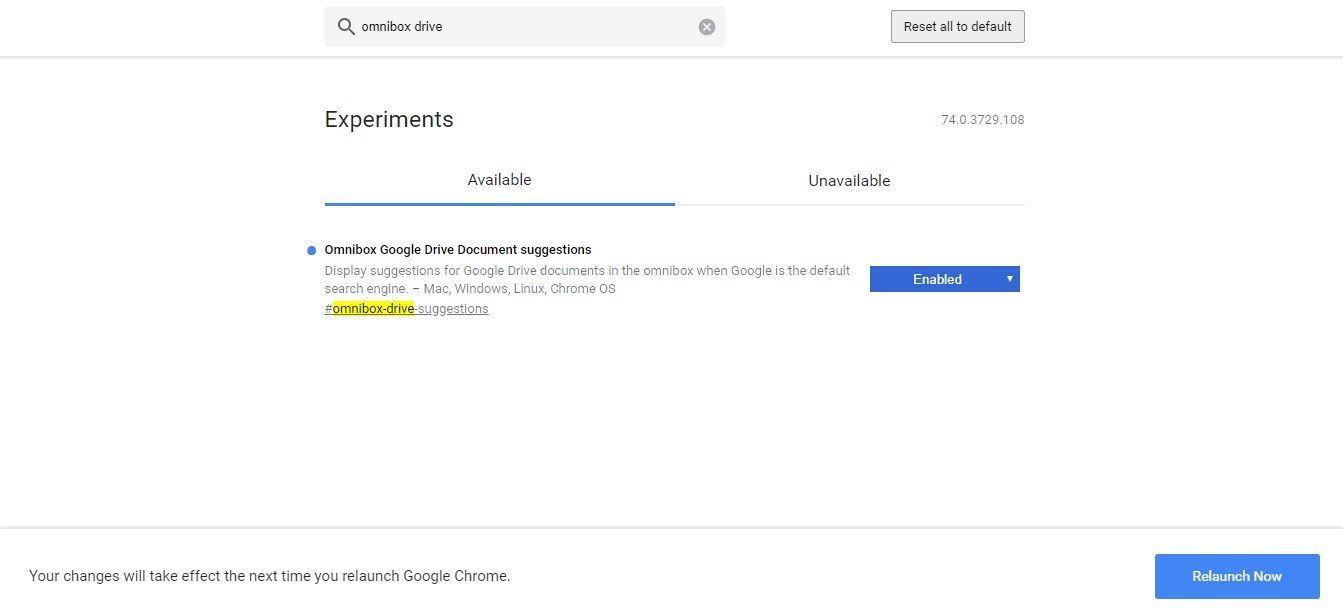Click the version number 74.0.3729.108
This screenshot has height=613, width=1343.
tap(982, 120)
